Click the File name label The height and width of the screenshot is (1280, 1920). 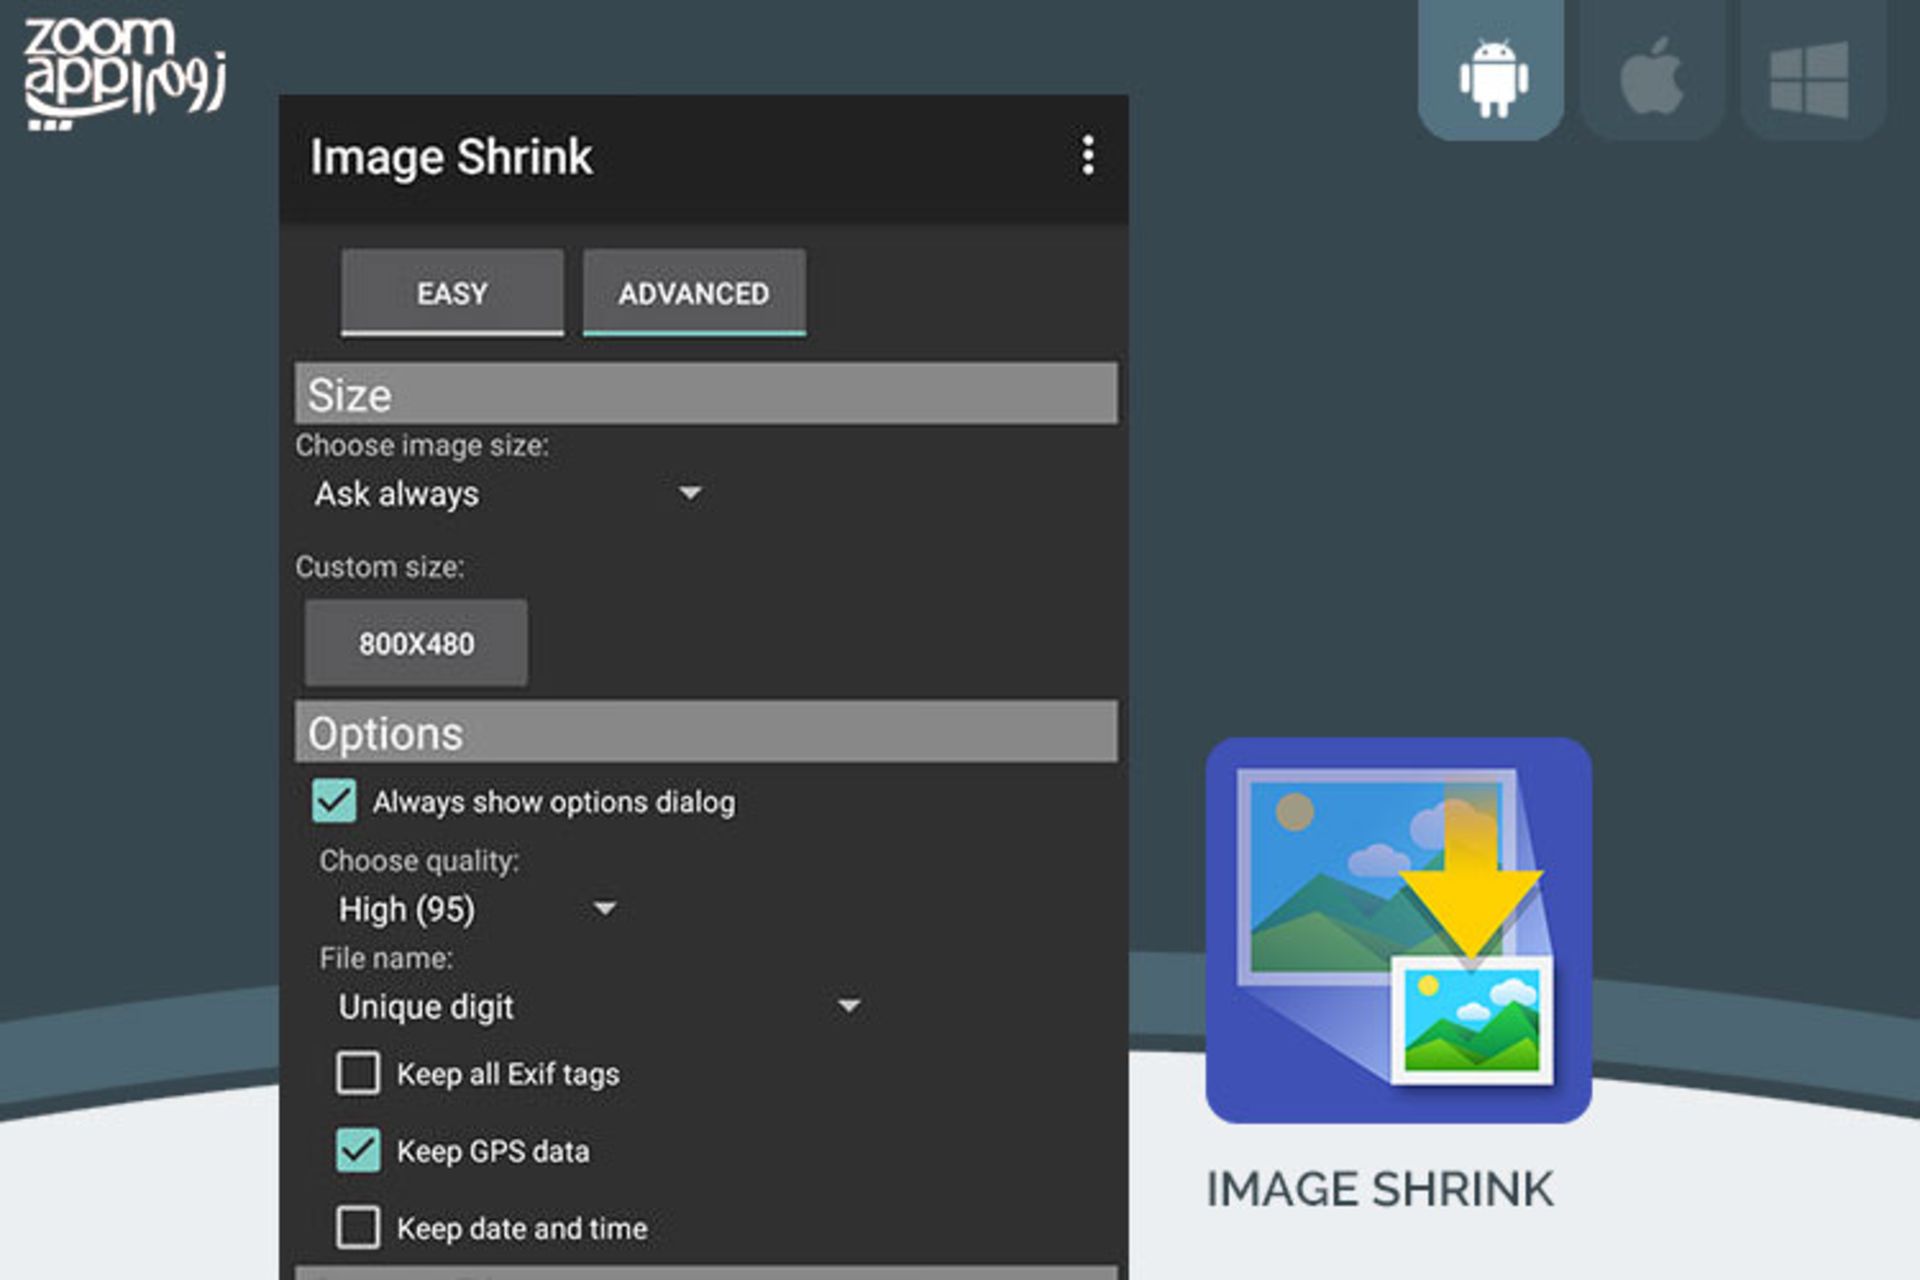(386, 958)
